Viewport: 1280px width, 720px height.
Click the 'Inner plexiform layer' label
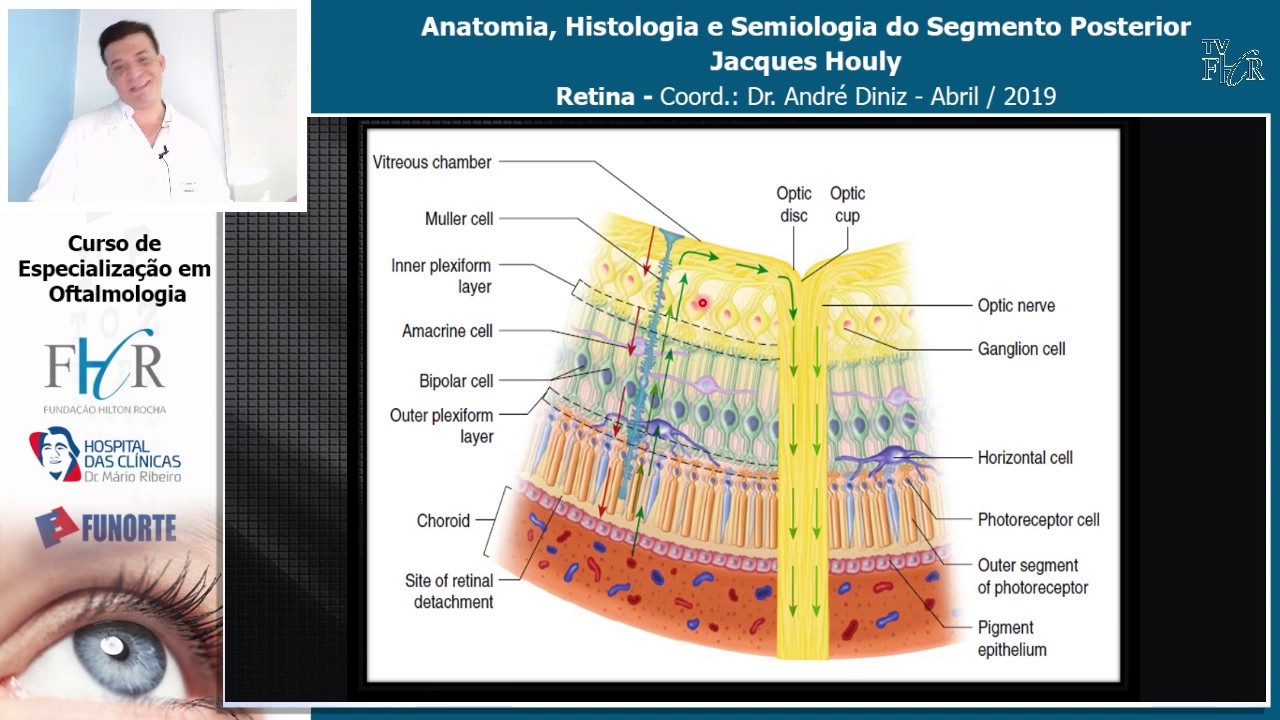point(442,276)
